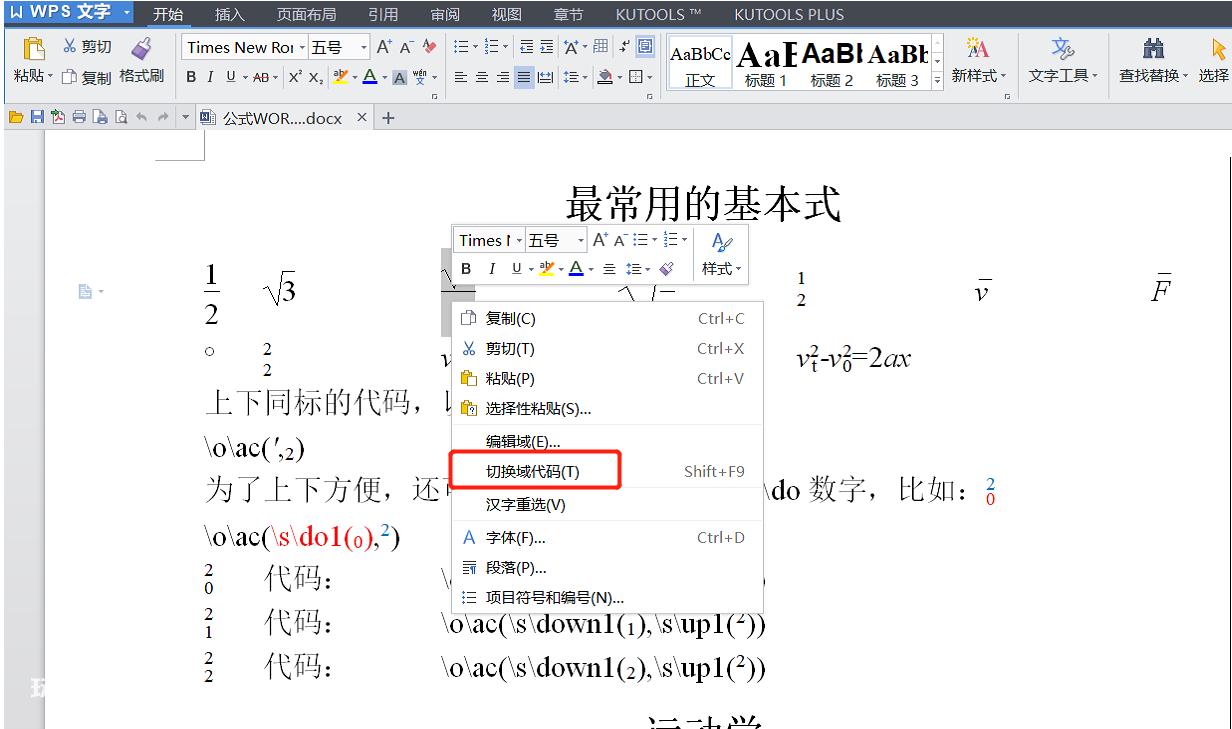Choose 编辑域(E)... from context menu
Viewport: 1232px width, 729px height.
pos(607,441)
